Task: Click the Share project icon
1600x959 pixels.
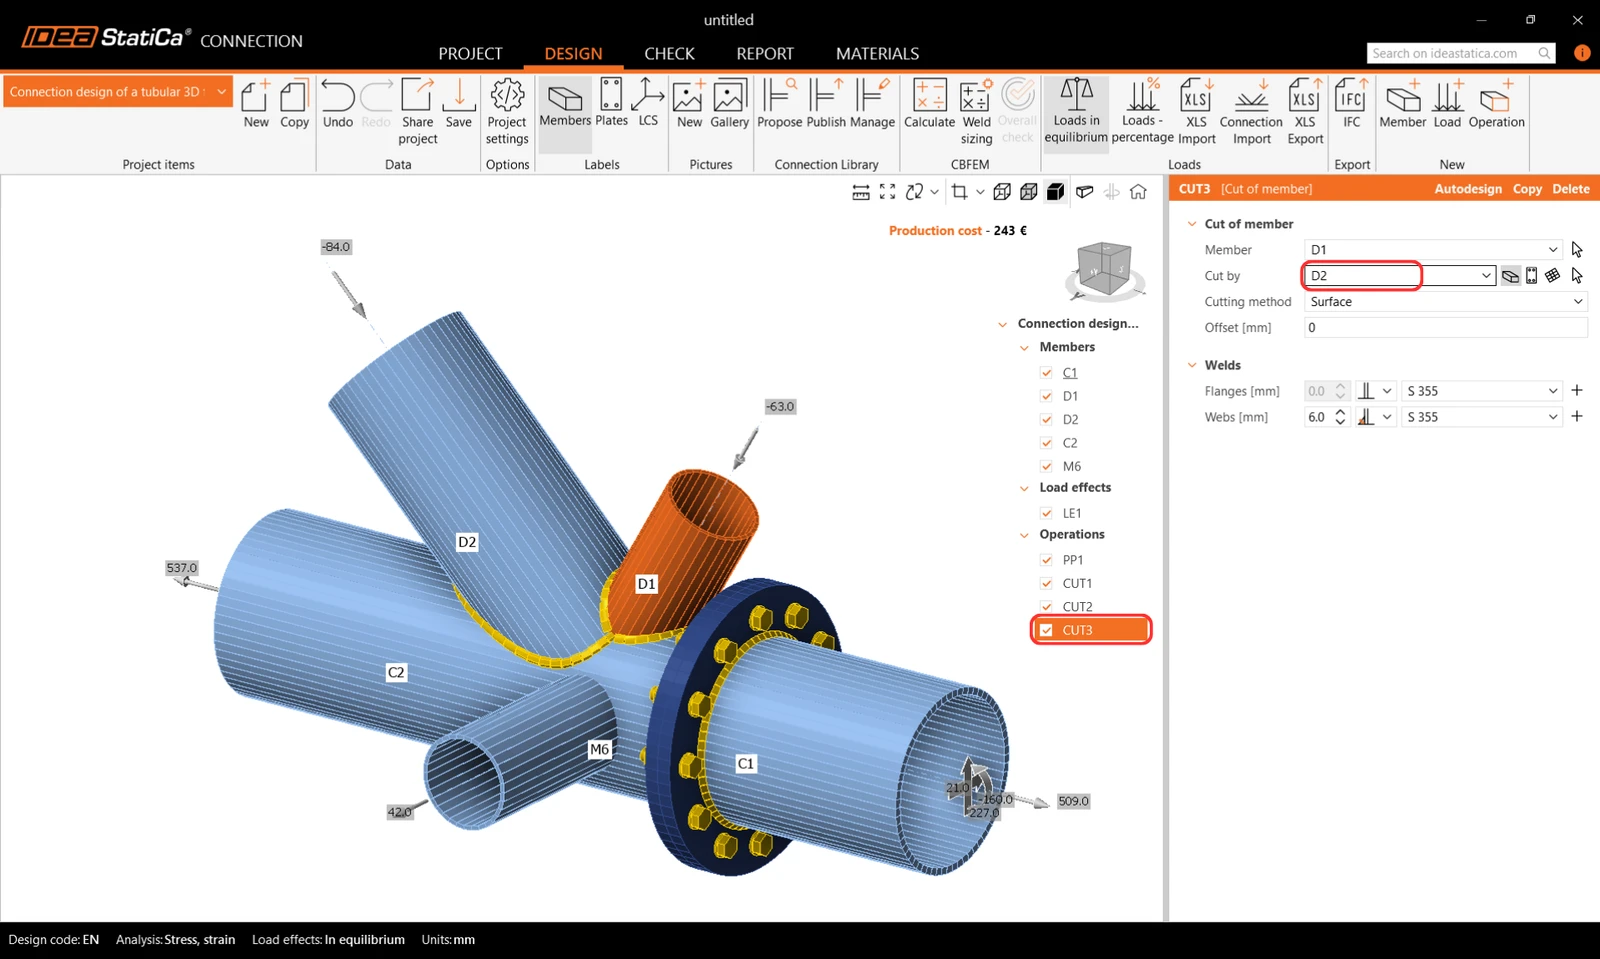Action: [418, 112]
